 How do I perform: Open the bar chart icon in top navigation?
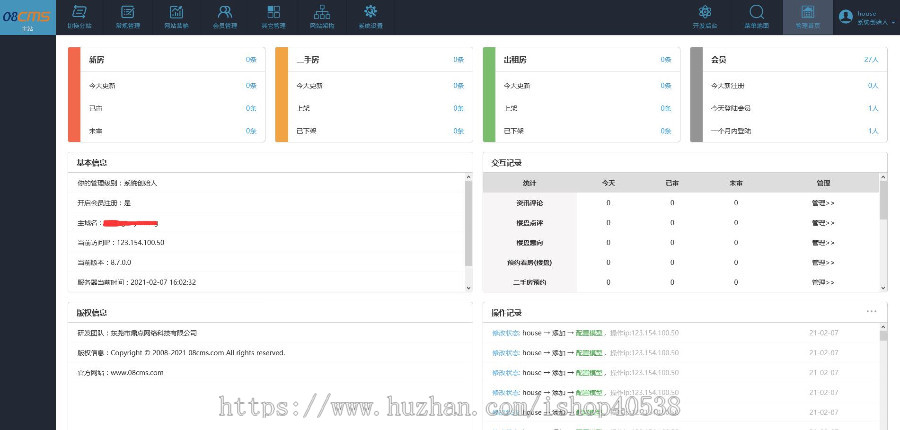tap(176, 11)
